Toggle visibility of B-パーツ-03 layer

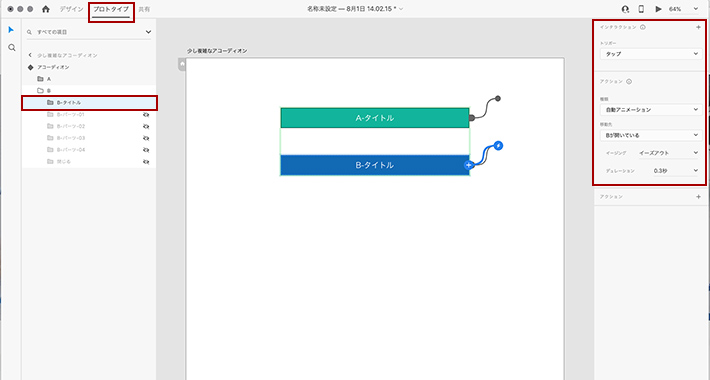point(146,138)
